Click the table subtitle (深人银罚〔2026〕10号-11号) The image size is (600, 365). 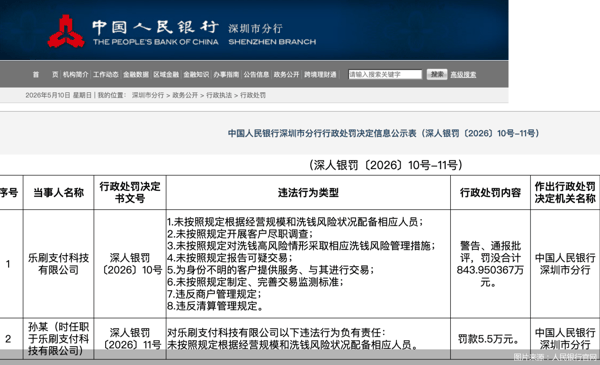point(385,165)
